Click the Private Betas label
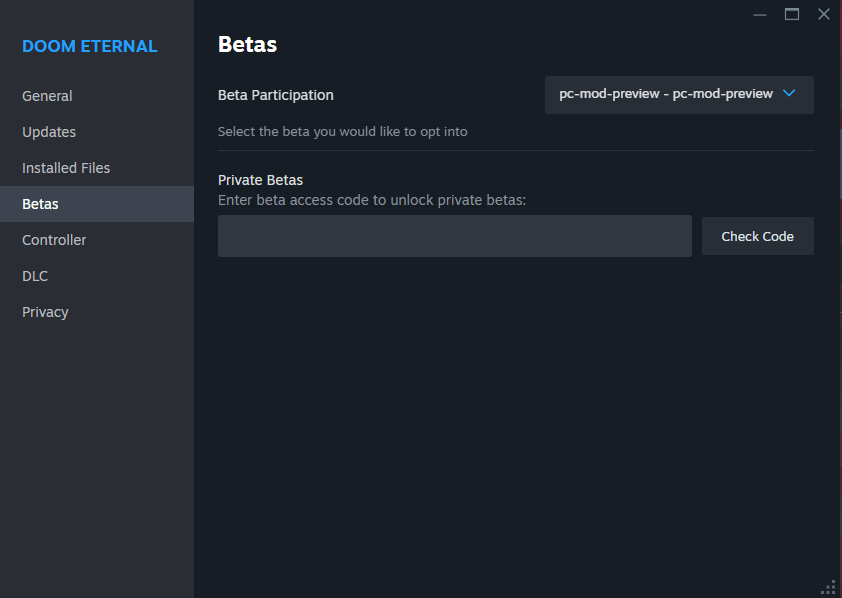842x598 pixels. pos(260,180)
